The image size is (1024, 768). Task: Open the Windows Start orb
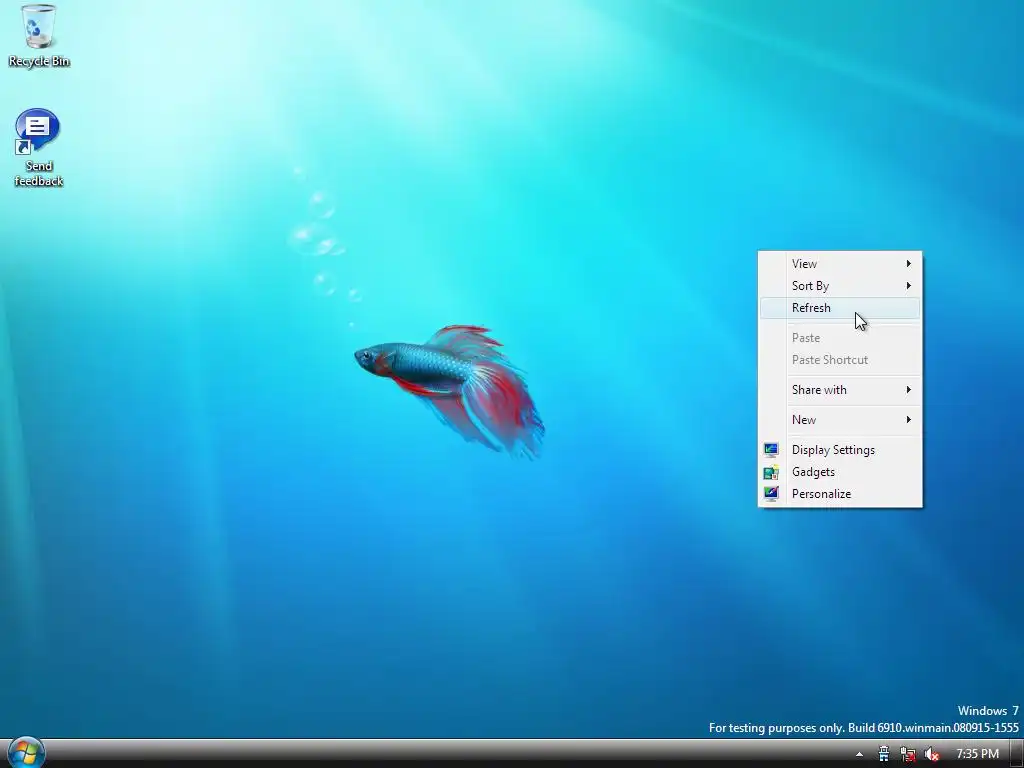point(26,753)
